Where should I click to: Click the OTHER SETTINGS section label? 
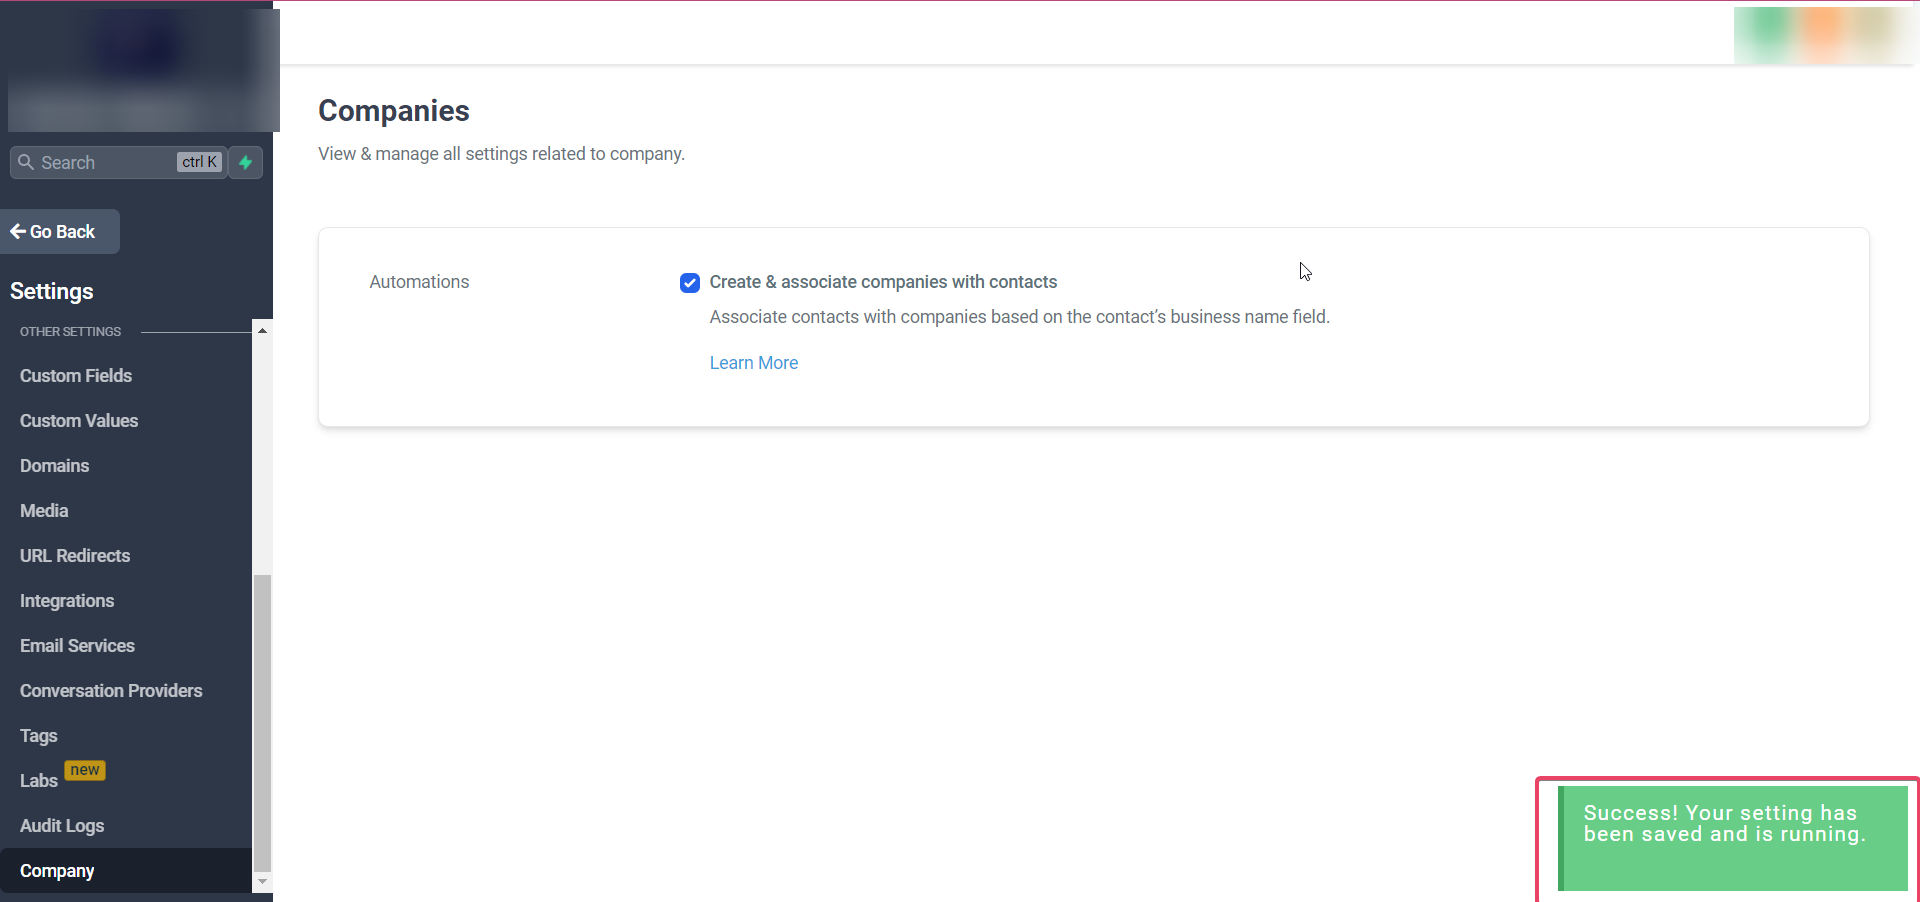(x=70, y=332)
